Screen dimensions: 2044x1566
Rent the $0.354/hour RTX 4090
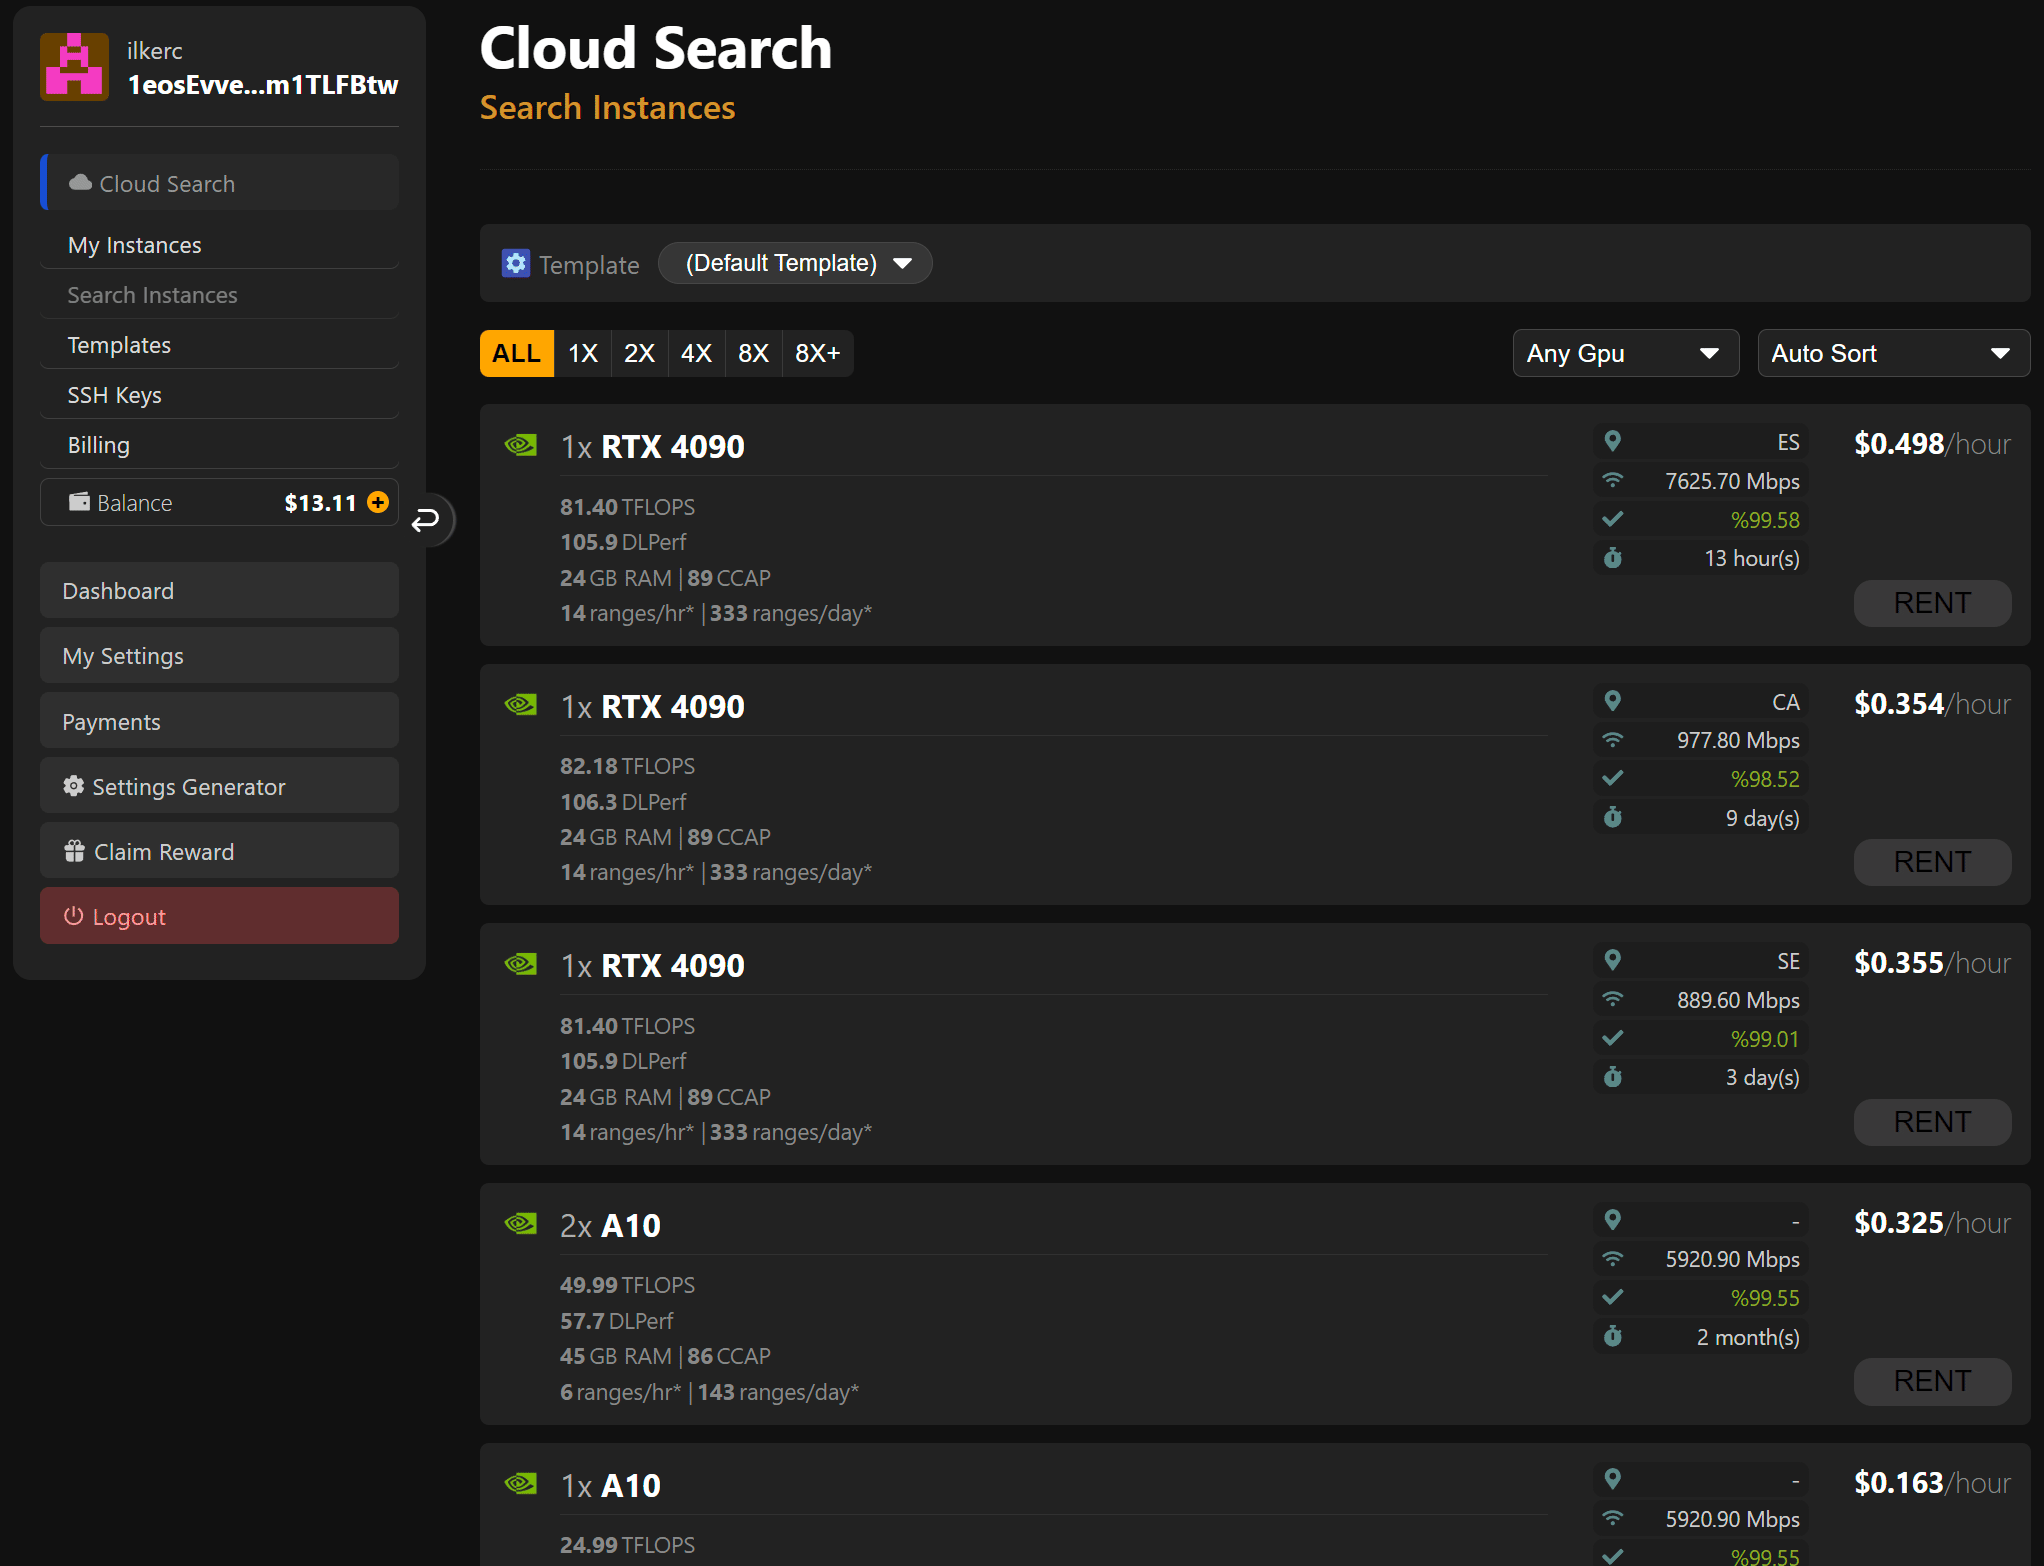click(x=1931, y=862)
